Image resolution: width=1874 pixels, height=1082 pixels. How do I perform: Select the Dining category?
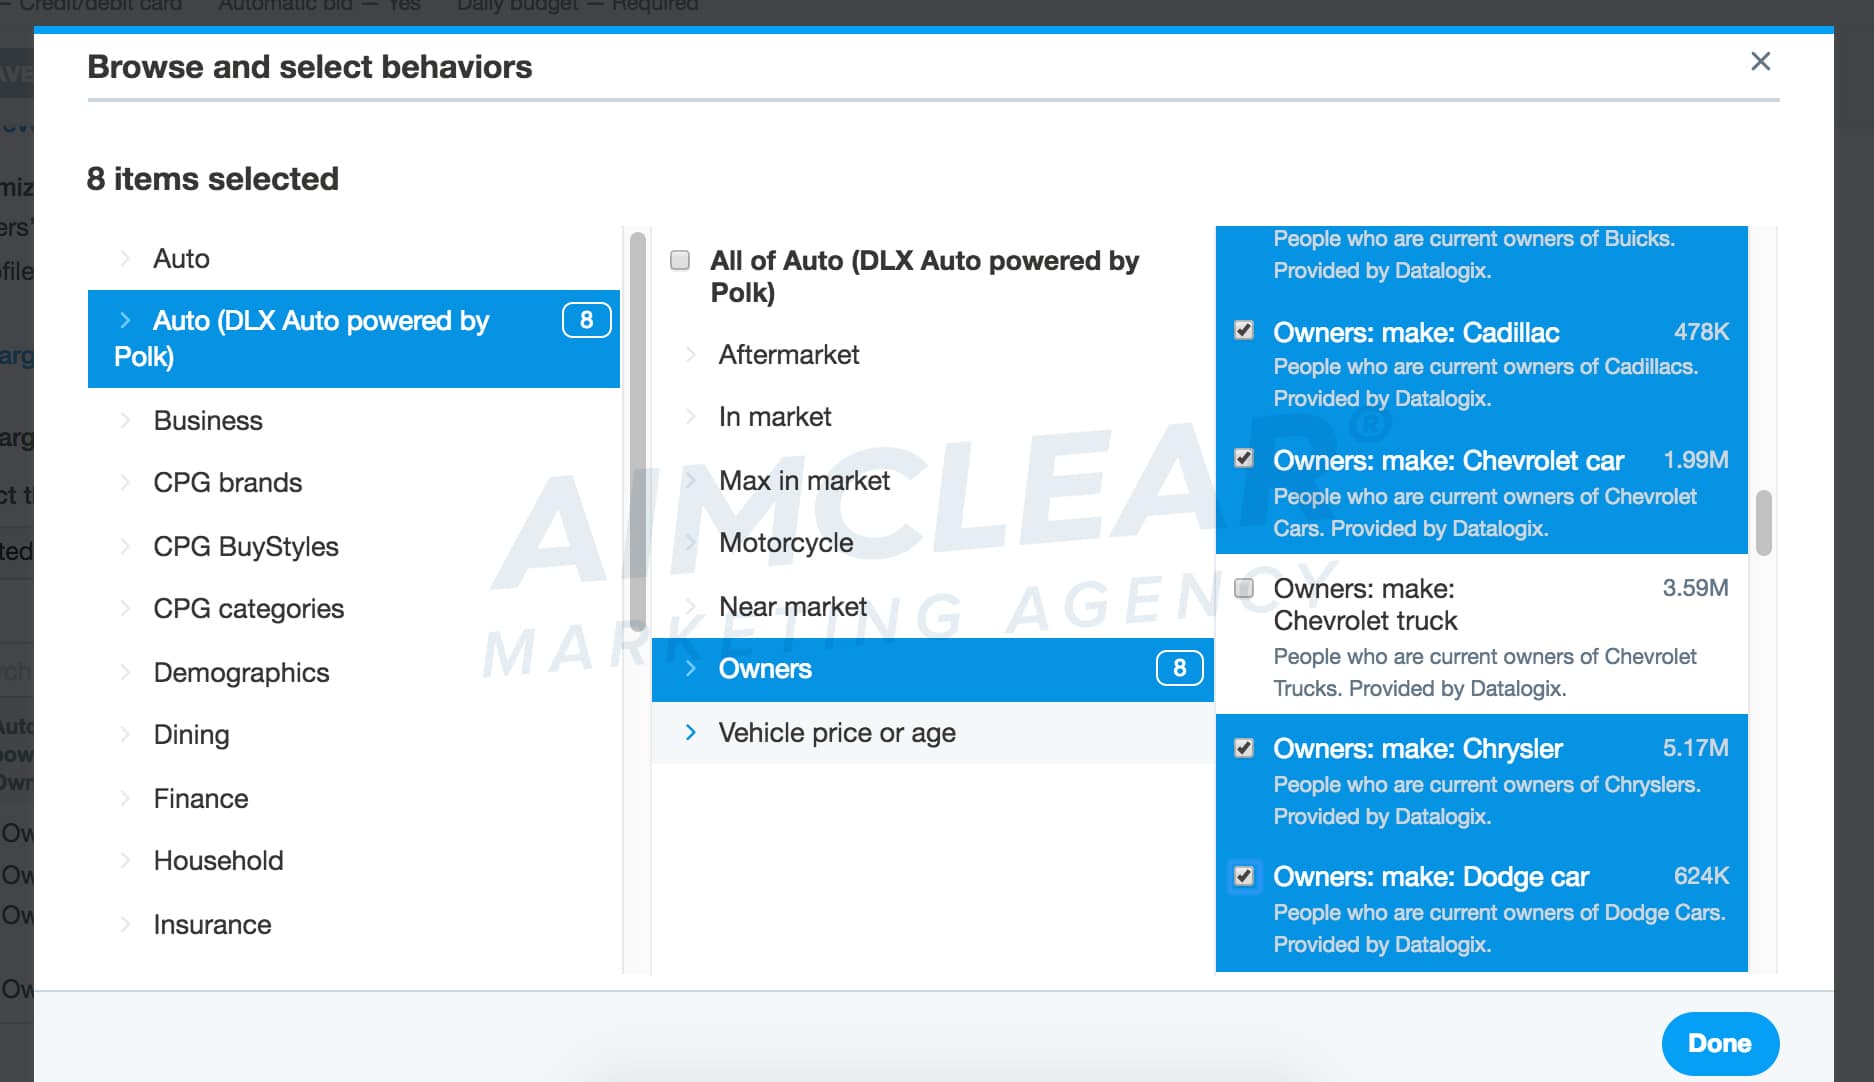point(191,735)
